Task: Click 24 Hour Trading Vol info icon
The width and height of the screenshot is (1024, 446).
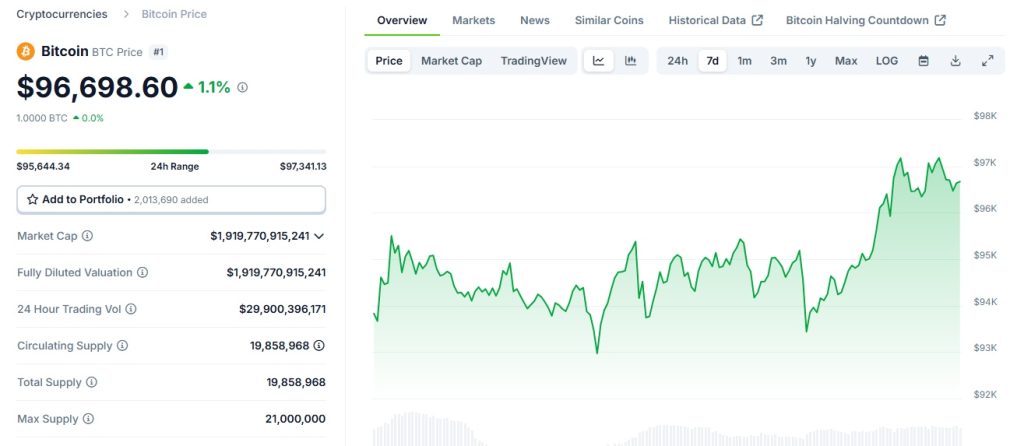Action: (131, 309)
